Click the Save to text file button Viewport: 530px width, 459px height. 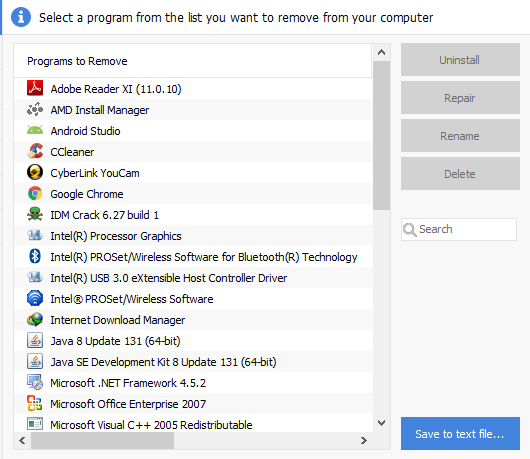(460, 433)
